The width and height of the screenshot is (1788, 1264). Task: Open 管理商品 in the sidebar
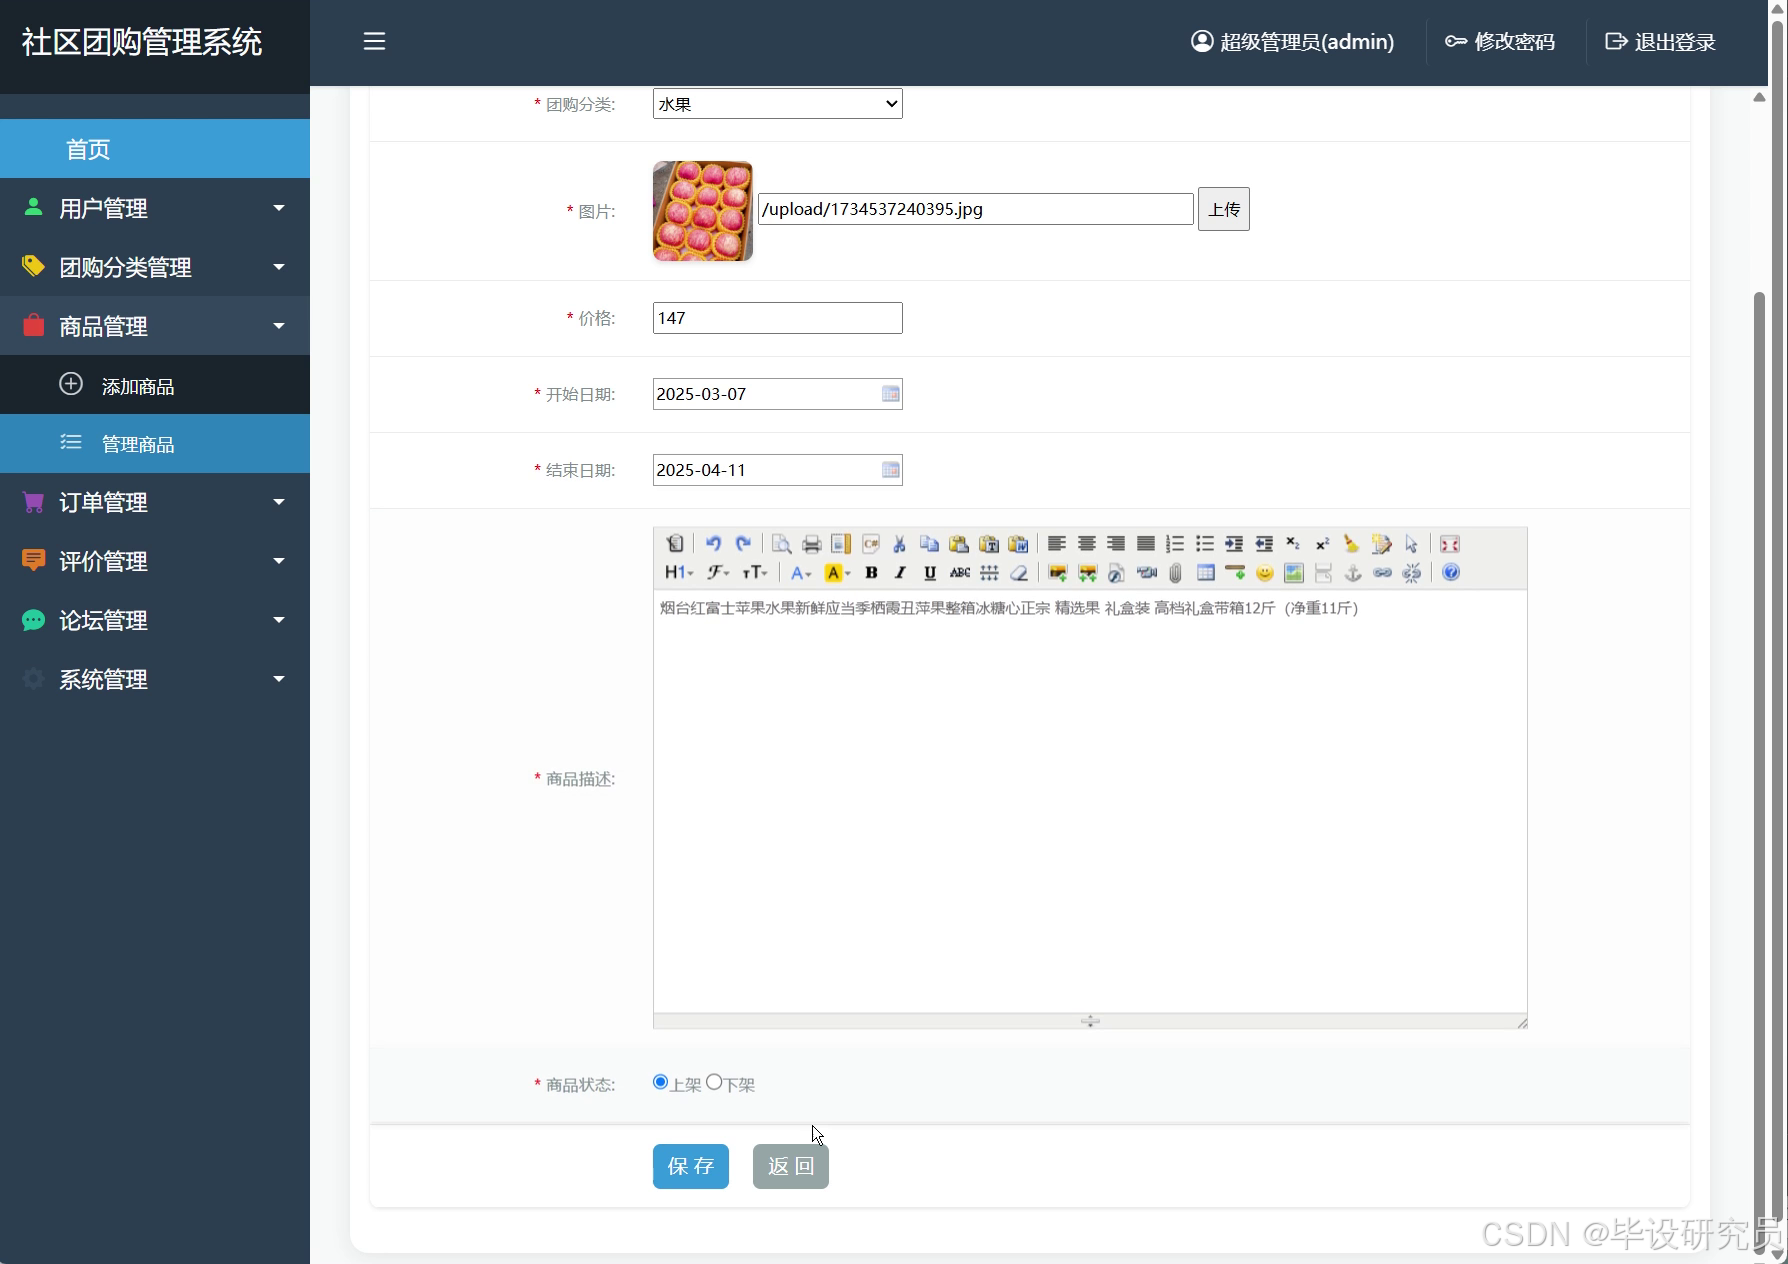(x=155, y=444)
